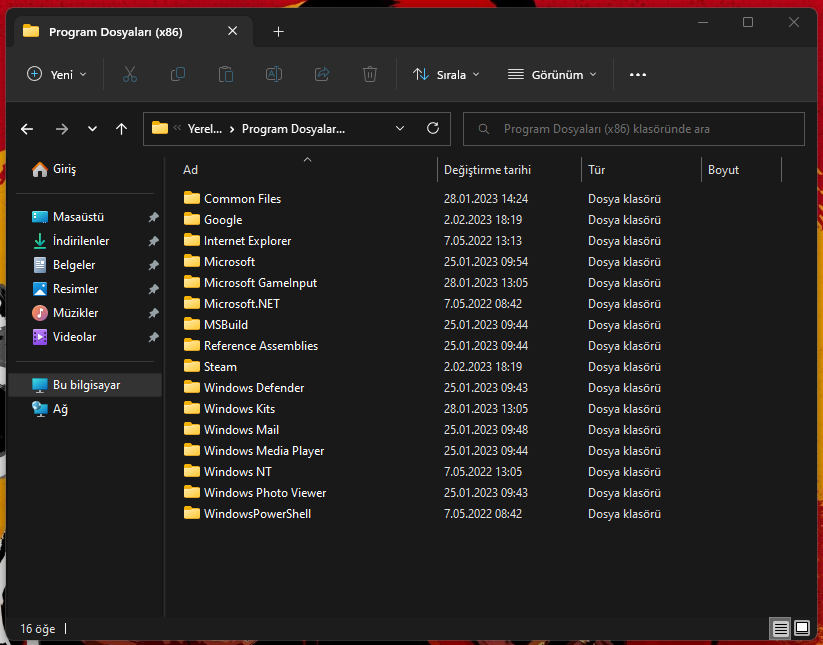The image size is (823, 645).
Task: Go forward with the right arrow
Action: click(x=62, y=129)
